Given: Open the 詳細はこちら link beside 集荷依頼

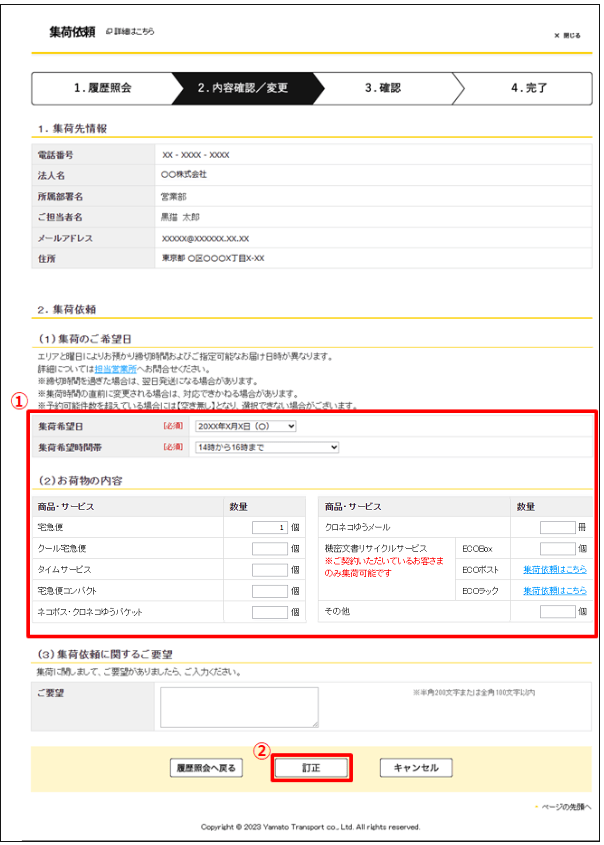Looking at the screenshot, I should tap(130, 32).
